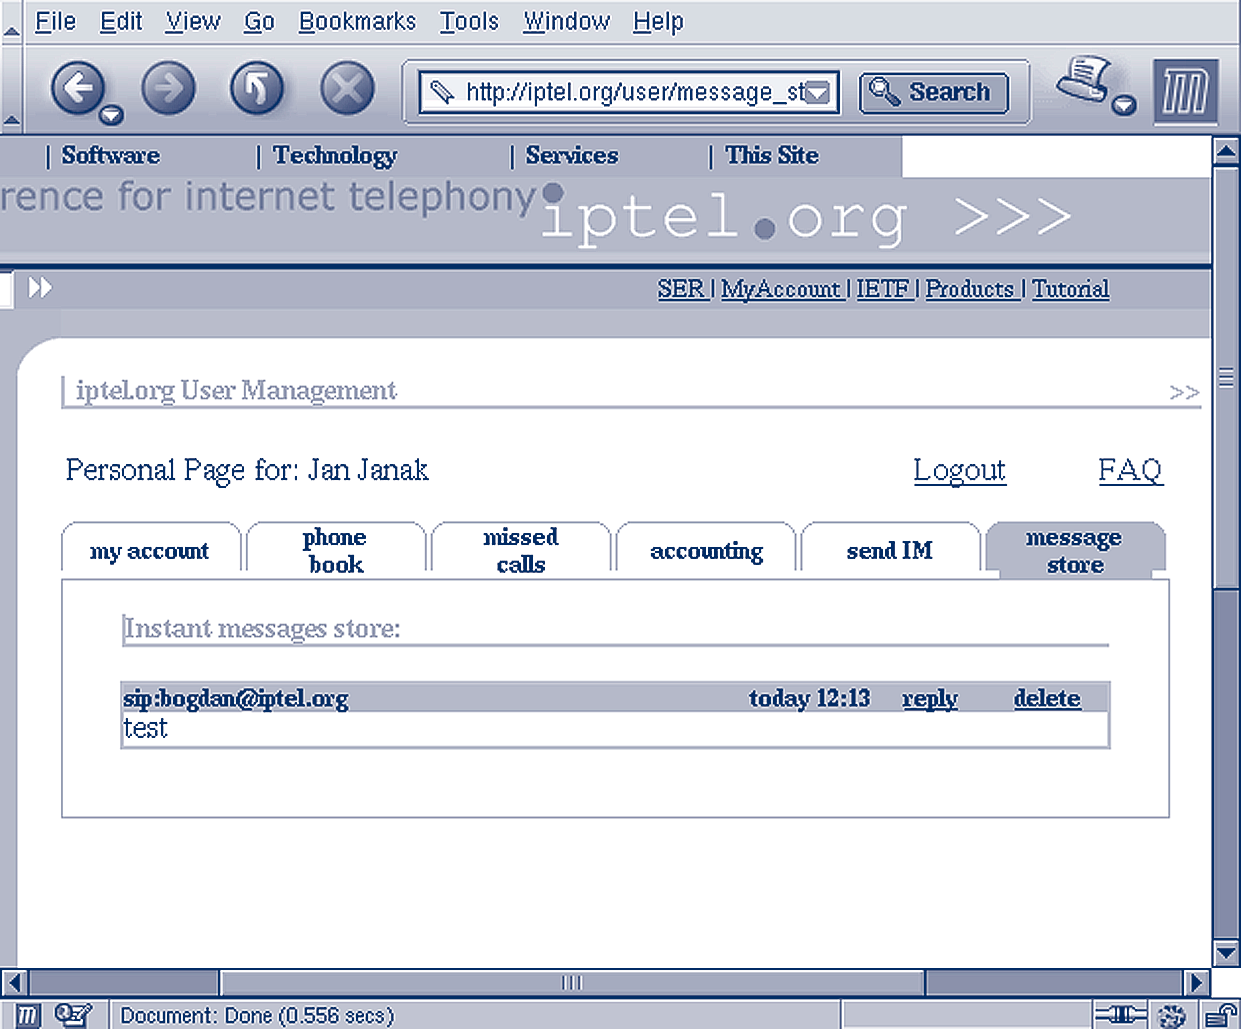
Task: Click the security lock status icon
Action: [x=1221, y=1015]
